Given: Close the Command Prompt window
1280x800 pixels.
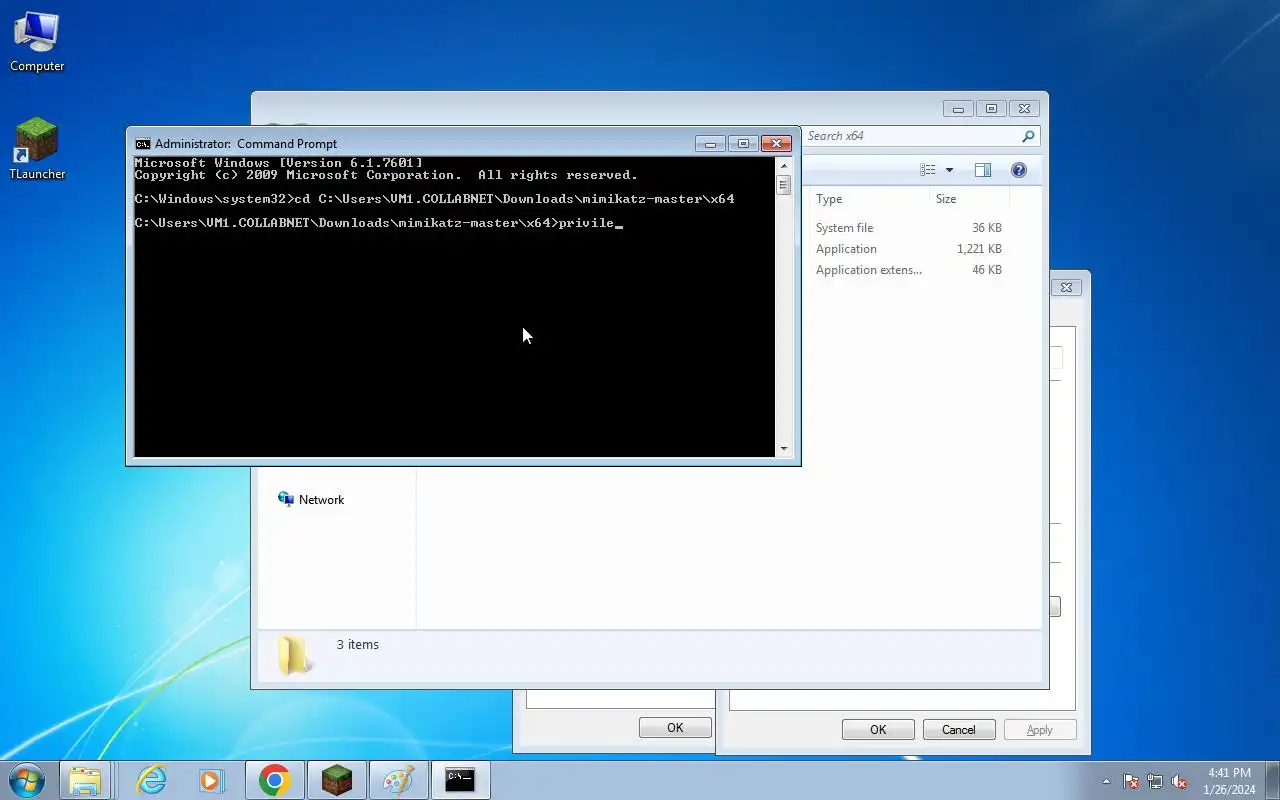Looking at the screenshot, I should 776,144.
